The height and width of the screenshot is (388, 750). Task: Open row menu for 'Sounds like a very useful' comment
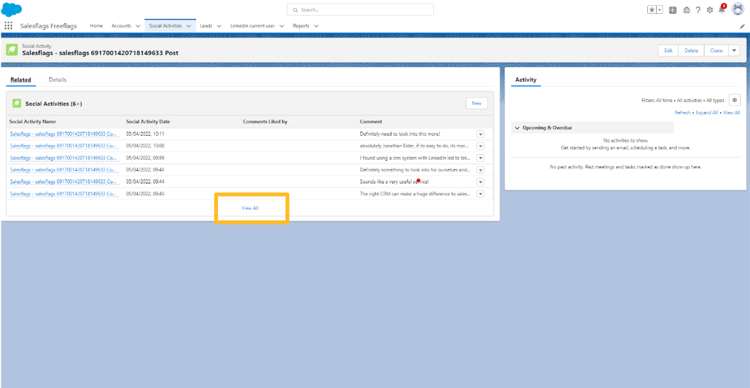coord(480,182)
